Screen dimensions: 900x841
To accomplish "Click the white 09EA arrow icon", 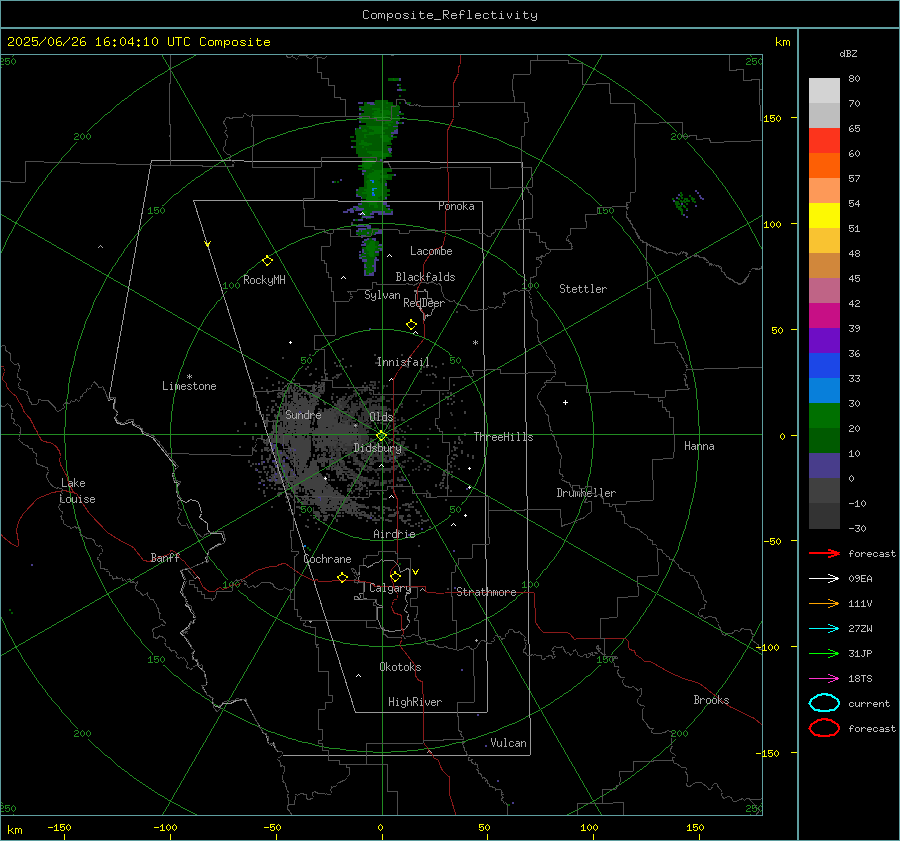I will (x=824, y=579).
